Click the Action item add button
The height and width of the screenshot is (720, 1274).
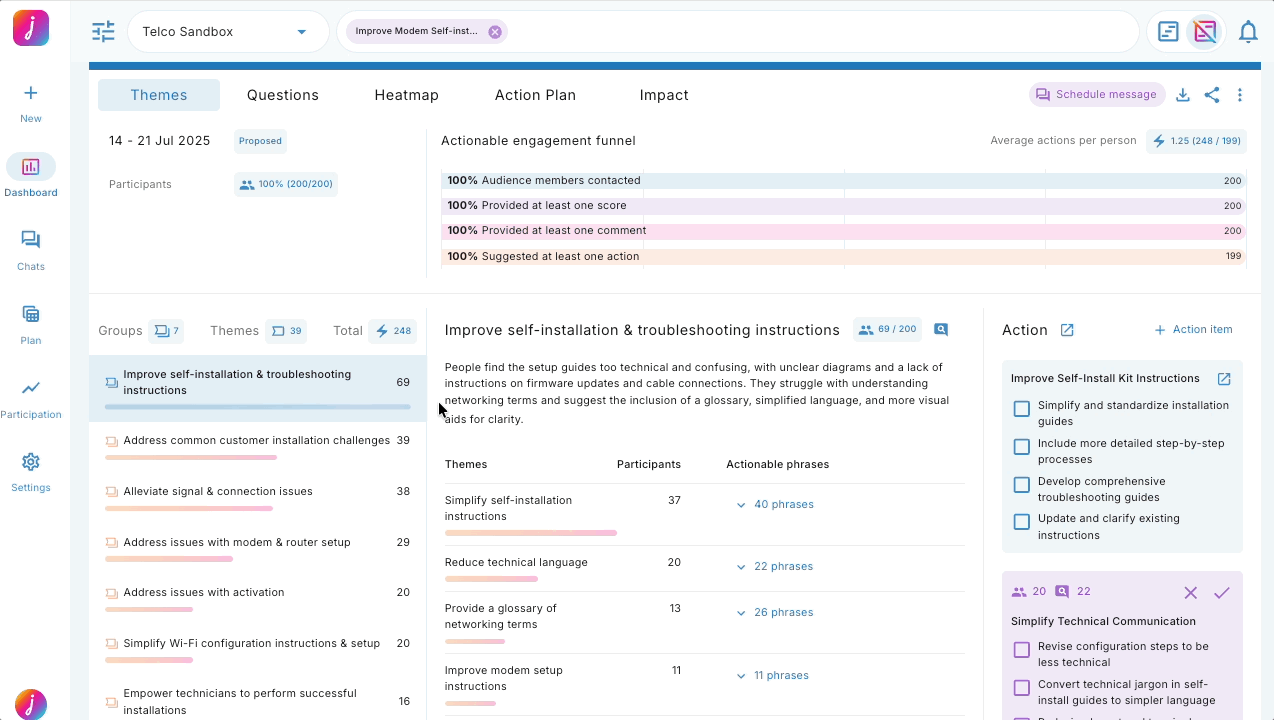(1193, 330)
